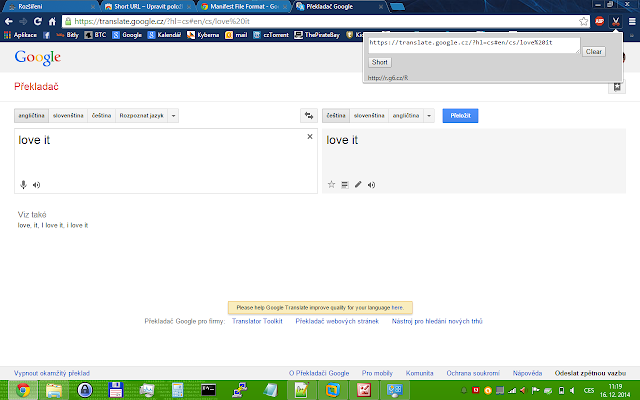Go back with the browser back arrow
The width and height of the screenshot is (640, 400).
(x=9, y=21)
